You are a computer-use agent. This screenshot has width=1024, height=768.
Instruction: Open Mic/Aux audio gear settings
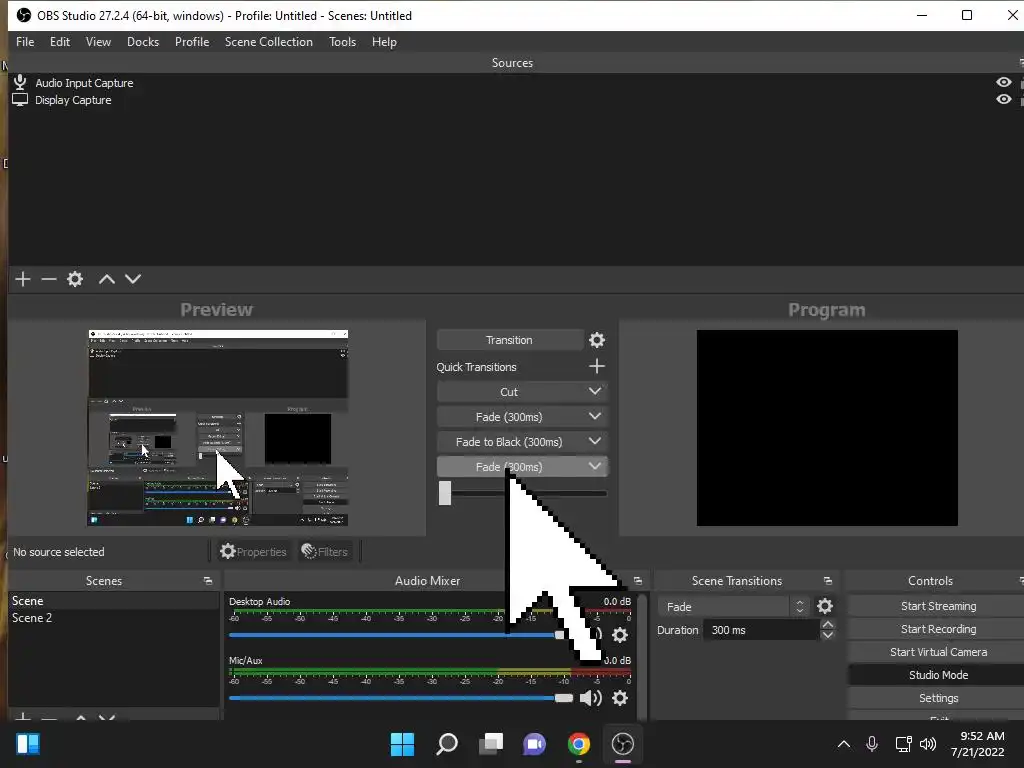coord(620,698)
